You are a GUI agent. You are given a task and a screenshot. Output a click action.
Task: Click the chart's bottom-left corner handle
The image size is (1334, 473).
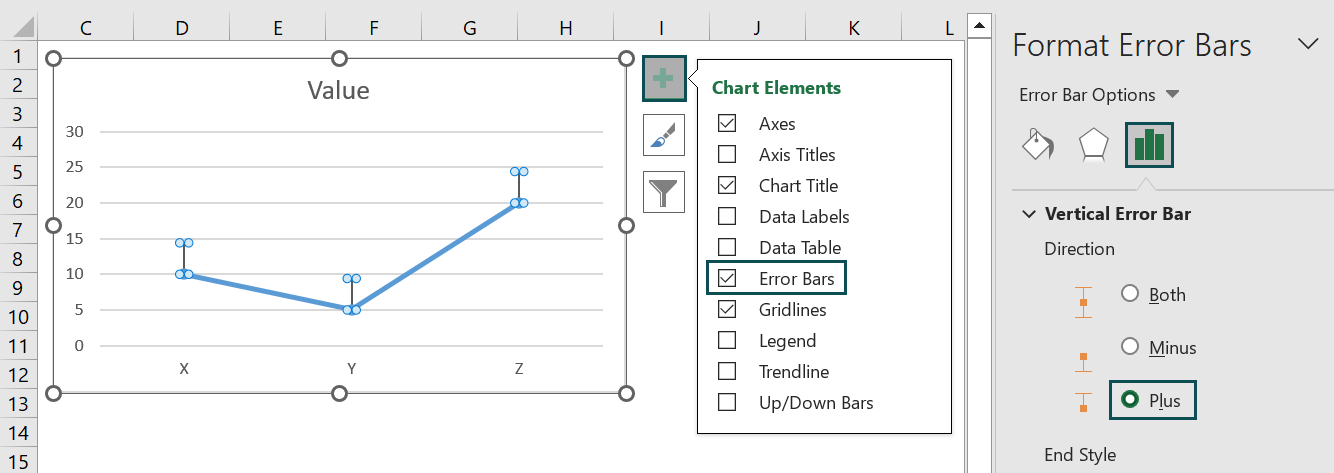click(54, 393)
